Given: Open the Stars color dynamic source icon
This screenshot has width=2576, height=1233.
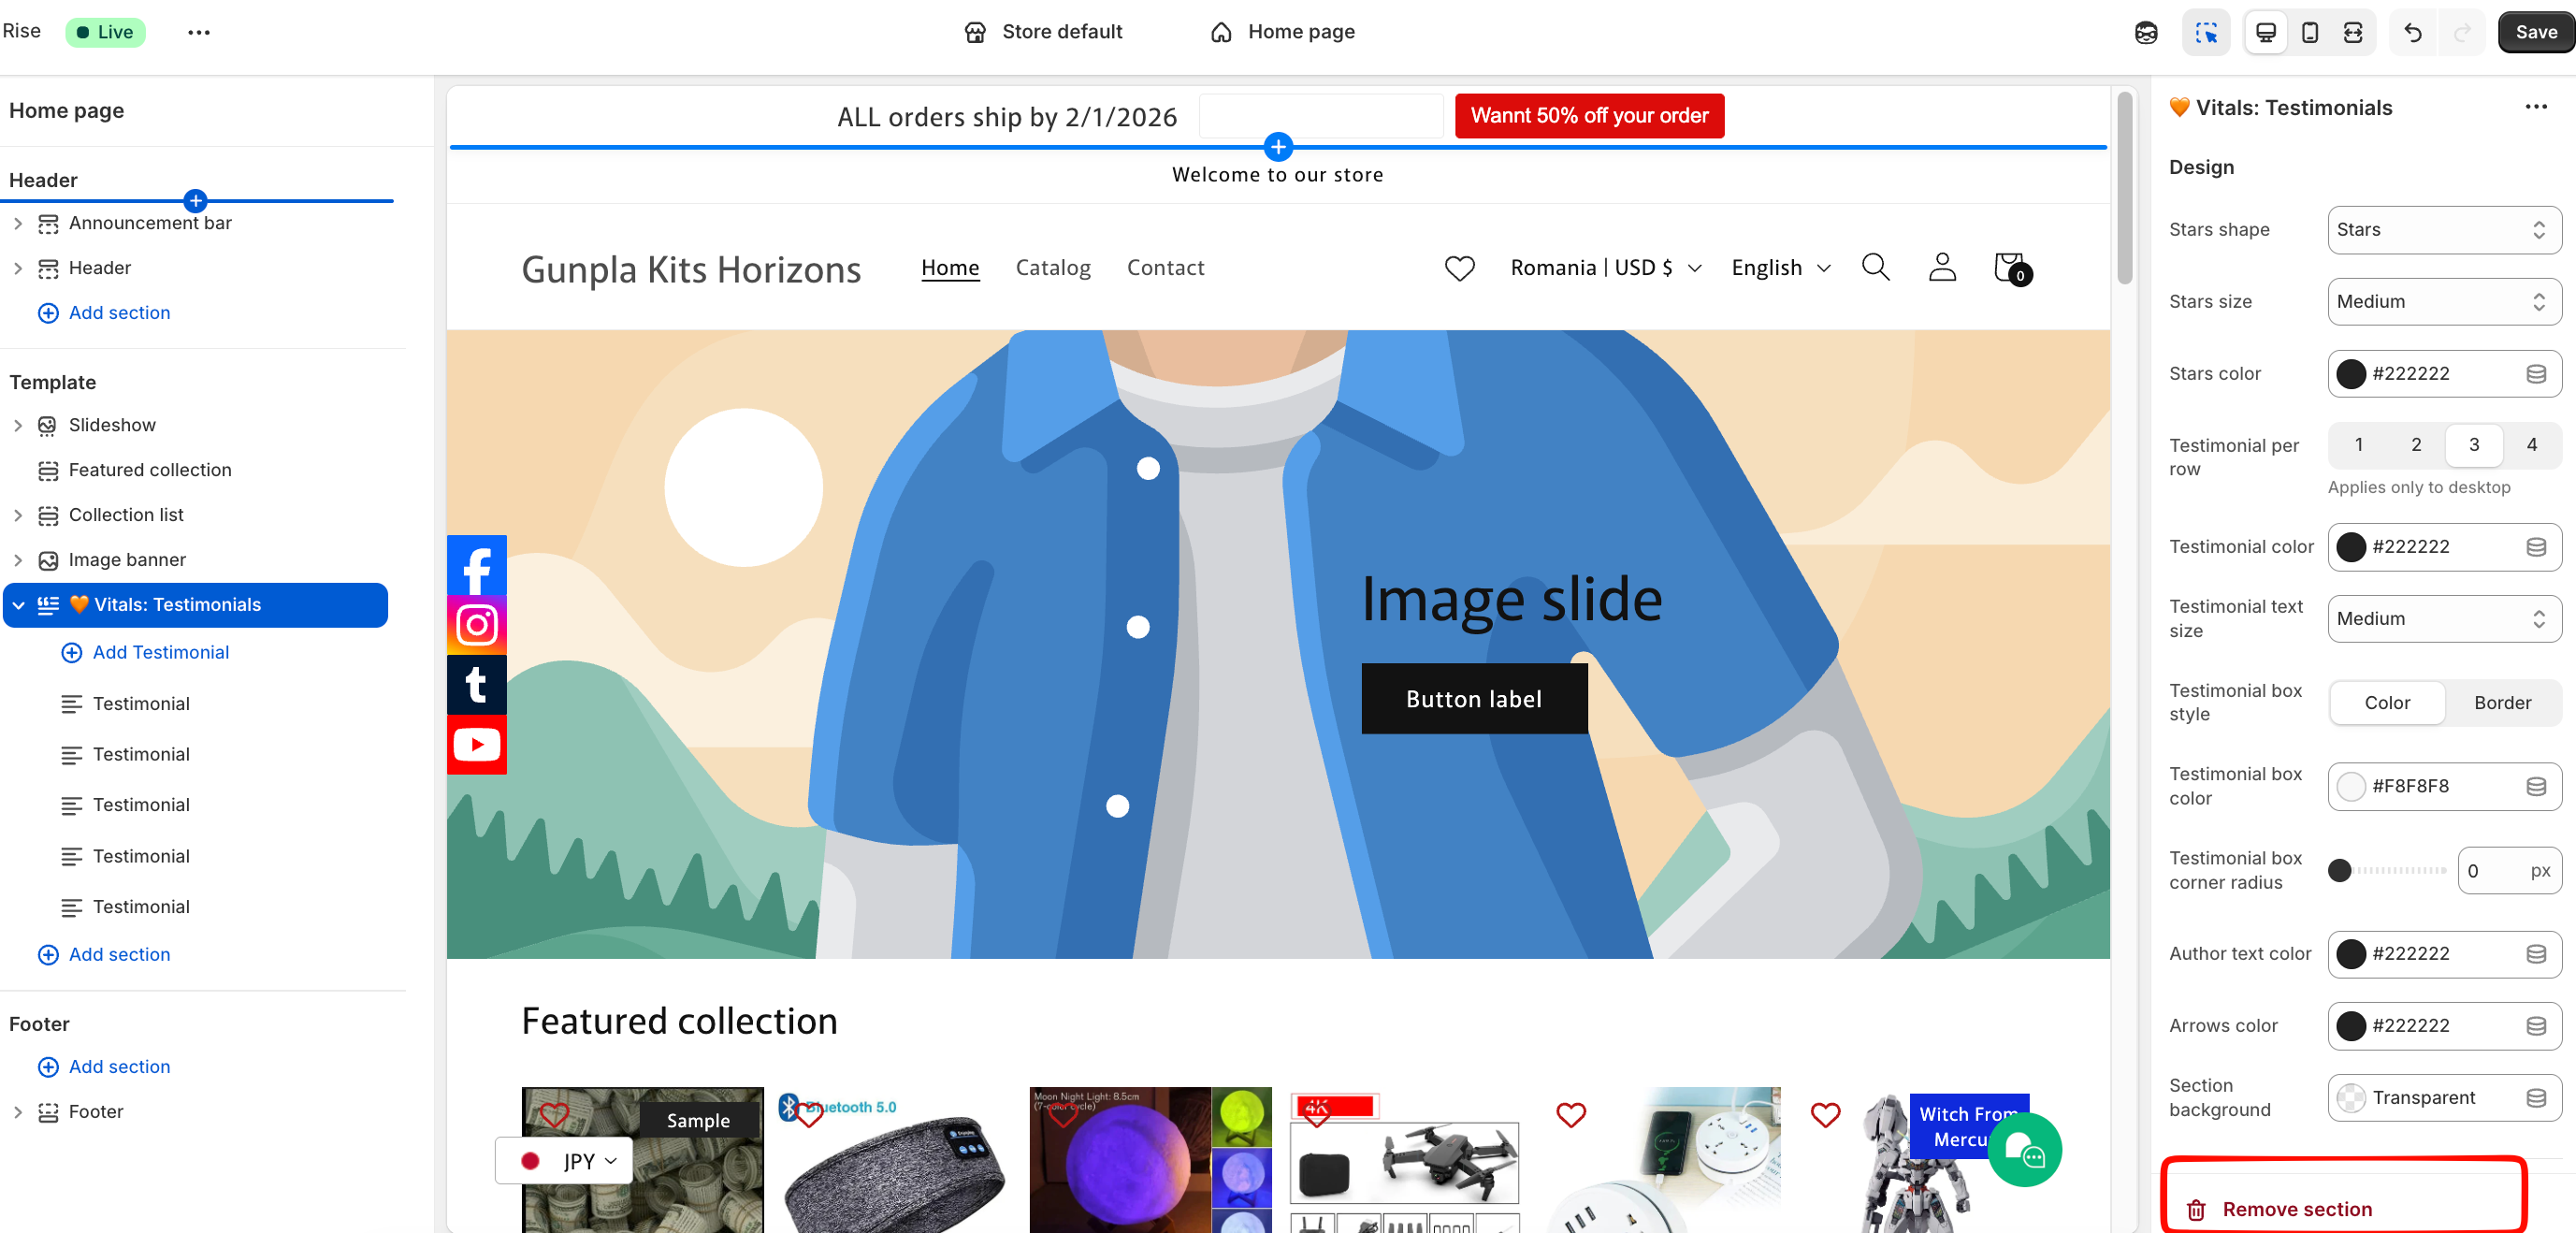Looking at the screenshot, I should 2535,374.
